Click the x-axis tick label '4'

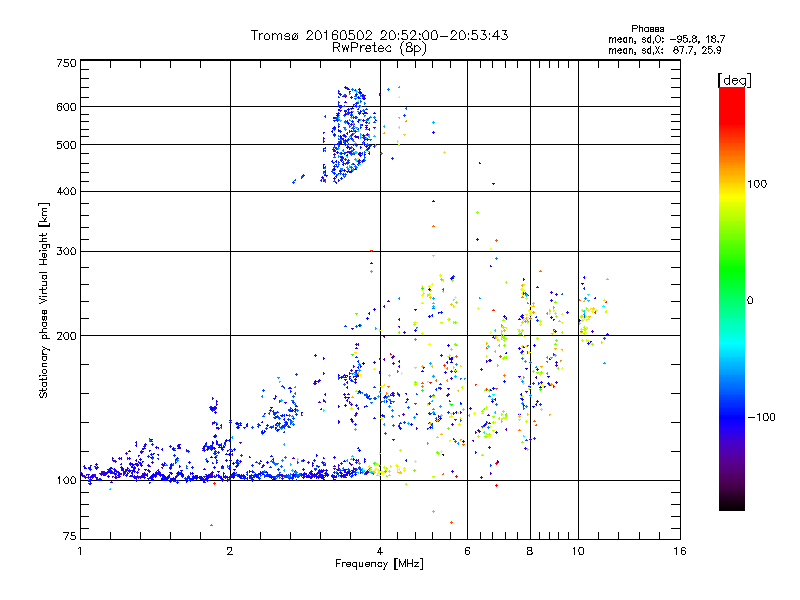click(x=380, y=551)
